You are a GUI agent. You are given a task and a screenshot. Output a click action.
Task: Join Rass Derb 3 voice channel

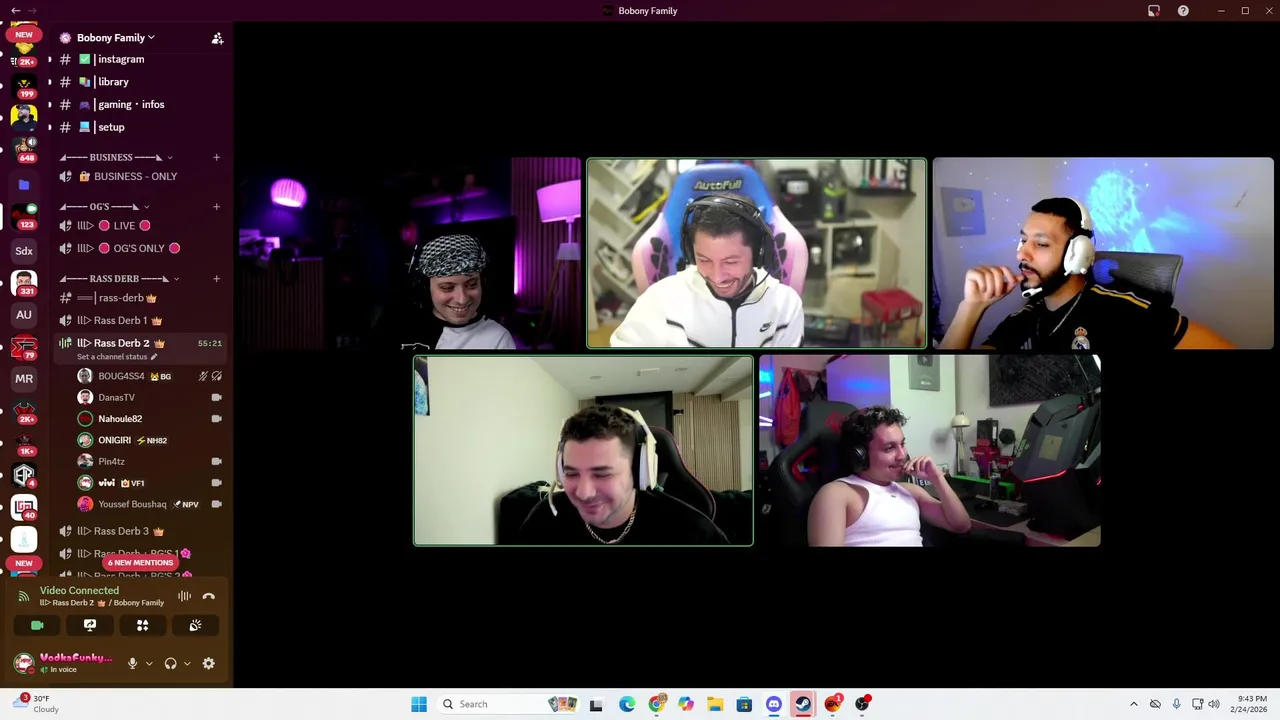tap(140, 531)
